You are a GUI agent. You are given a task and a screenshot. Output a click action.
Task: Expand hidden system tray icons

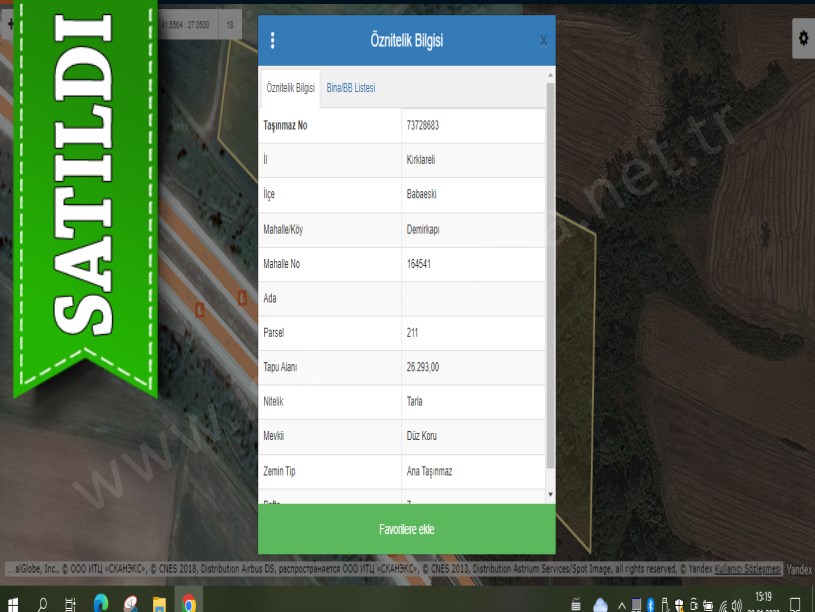621,605
